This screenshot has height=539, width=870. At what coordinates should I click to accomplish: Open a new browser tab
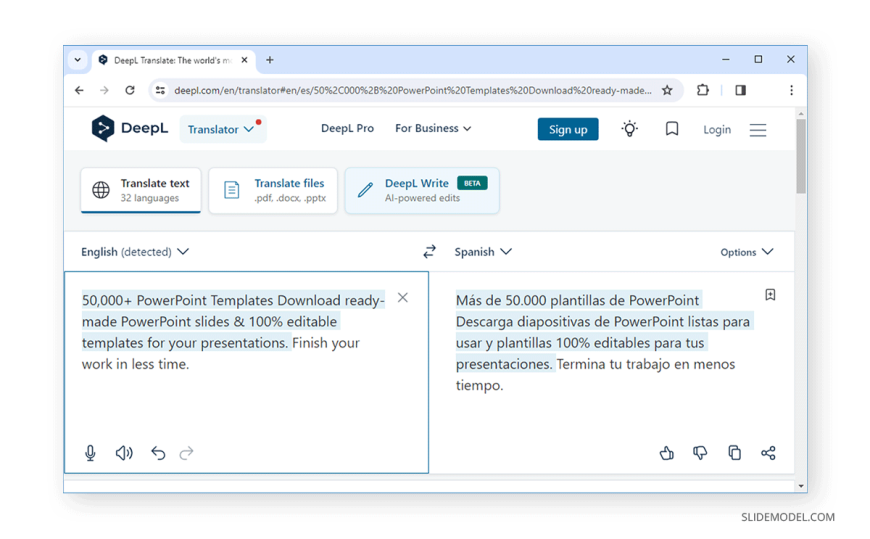pyautogui.click(x=270, y=60)
